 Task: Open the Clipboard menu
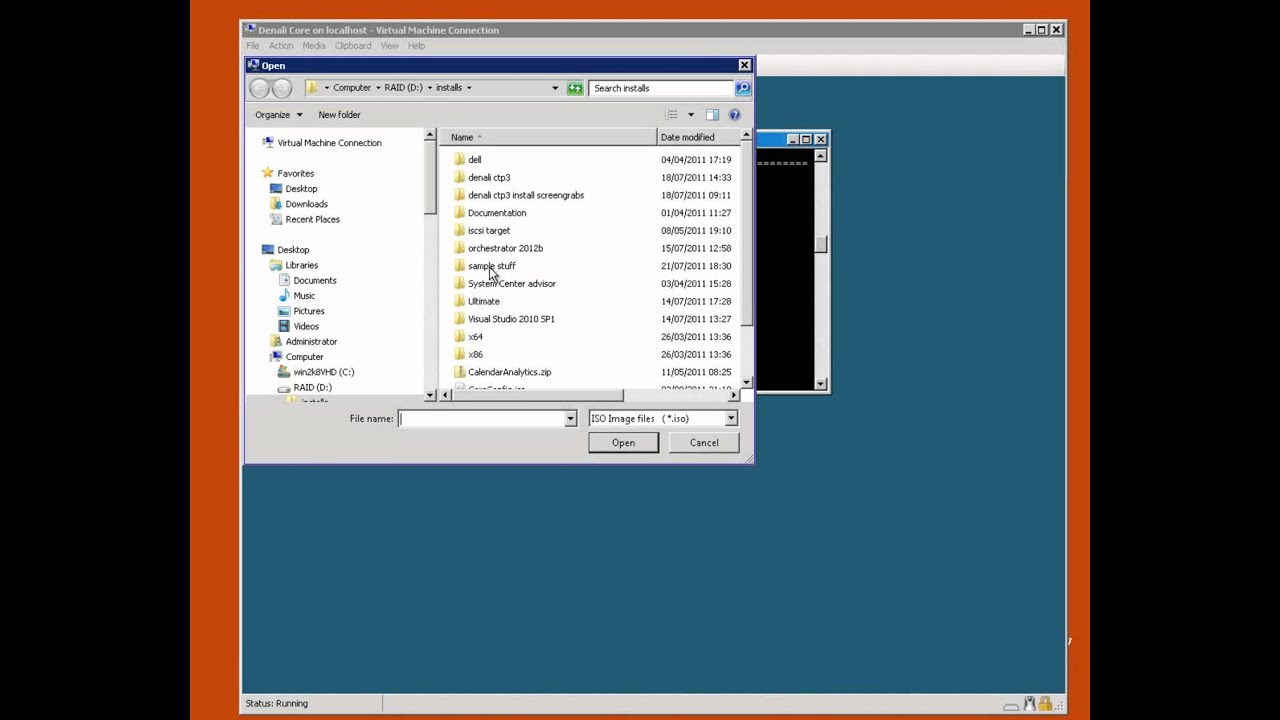(352, 46)
